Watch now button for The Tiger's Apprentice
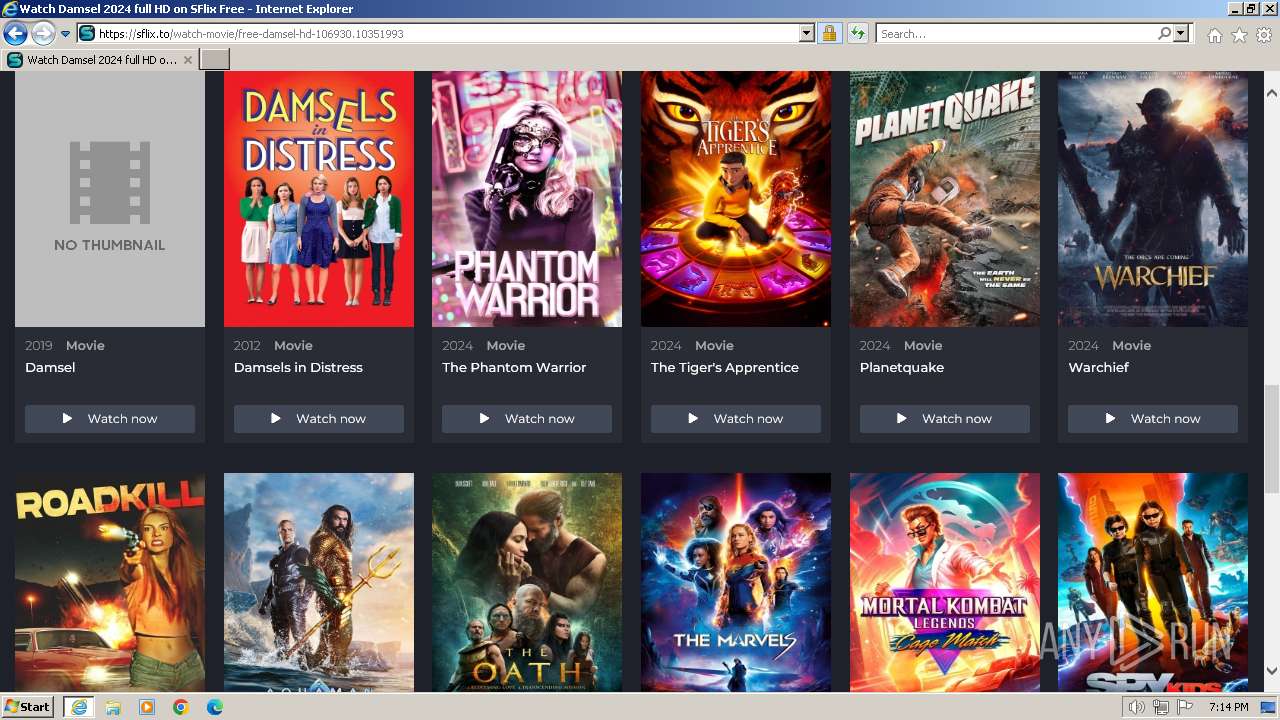Image resolution: width=1280 pixels, height=720 pixels. (736, 419)
